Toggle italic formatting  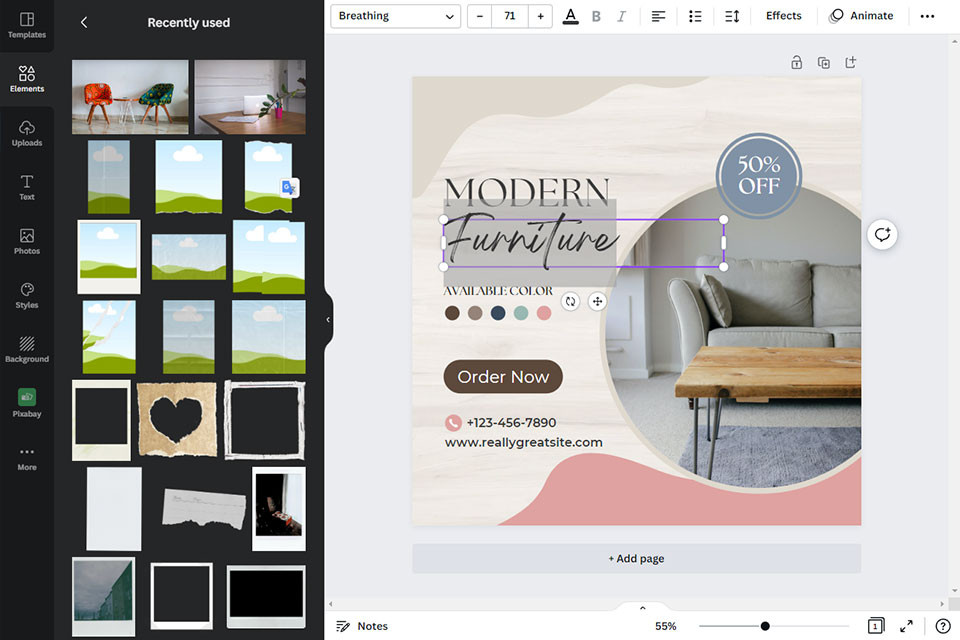click(x=621, y=16)
